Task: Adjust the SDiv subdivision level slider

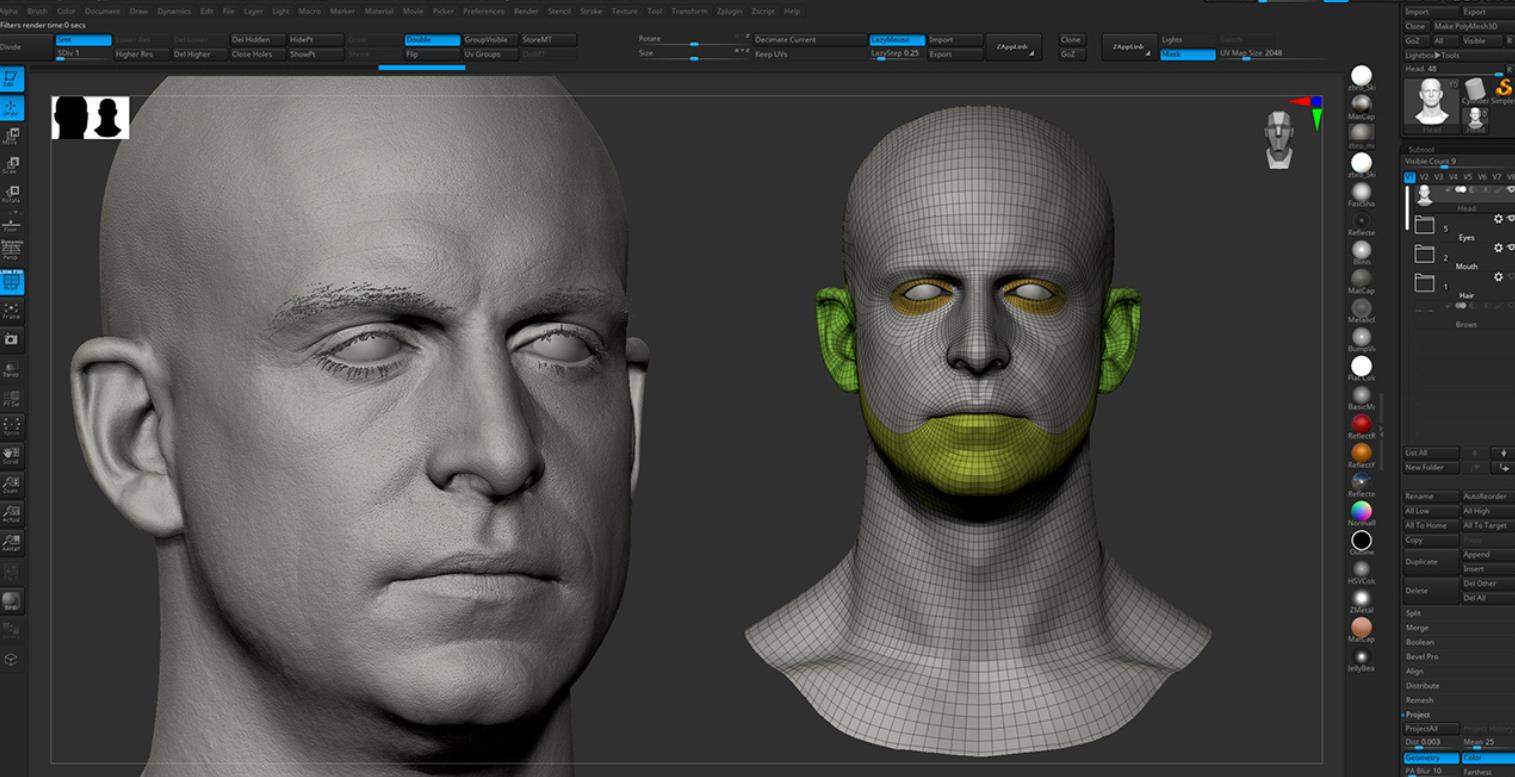Action: tap(83, 54)
